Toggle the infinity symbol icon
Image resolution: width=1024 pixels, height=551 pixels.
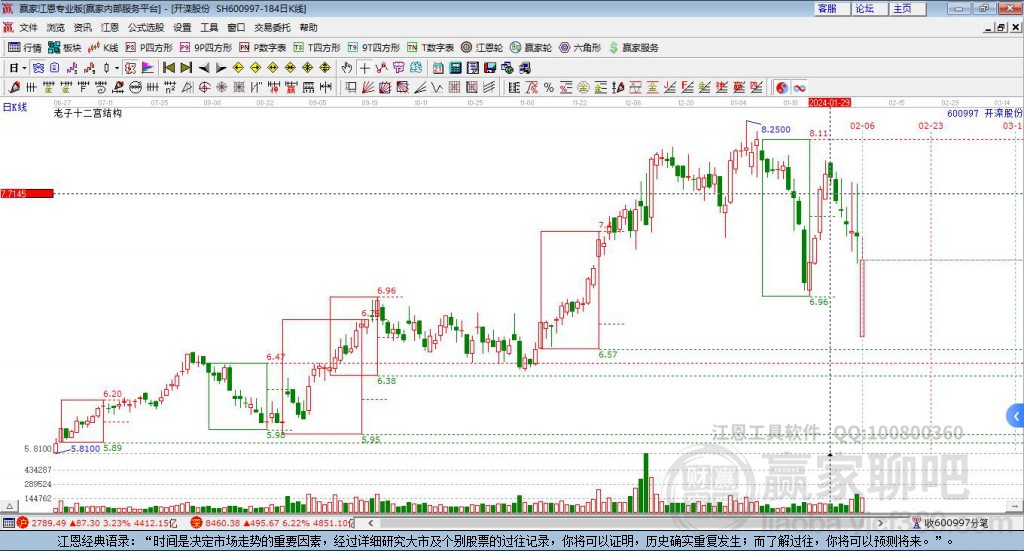799,87
